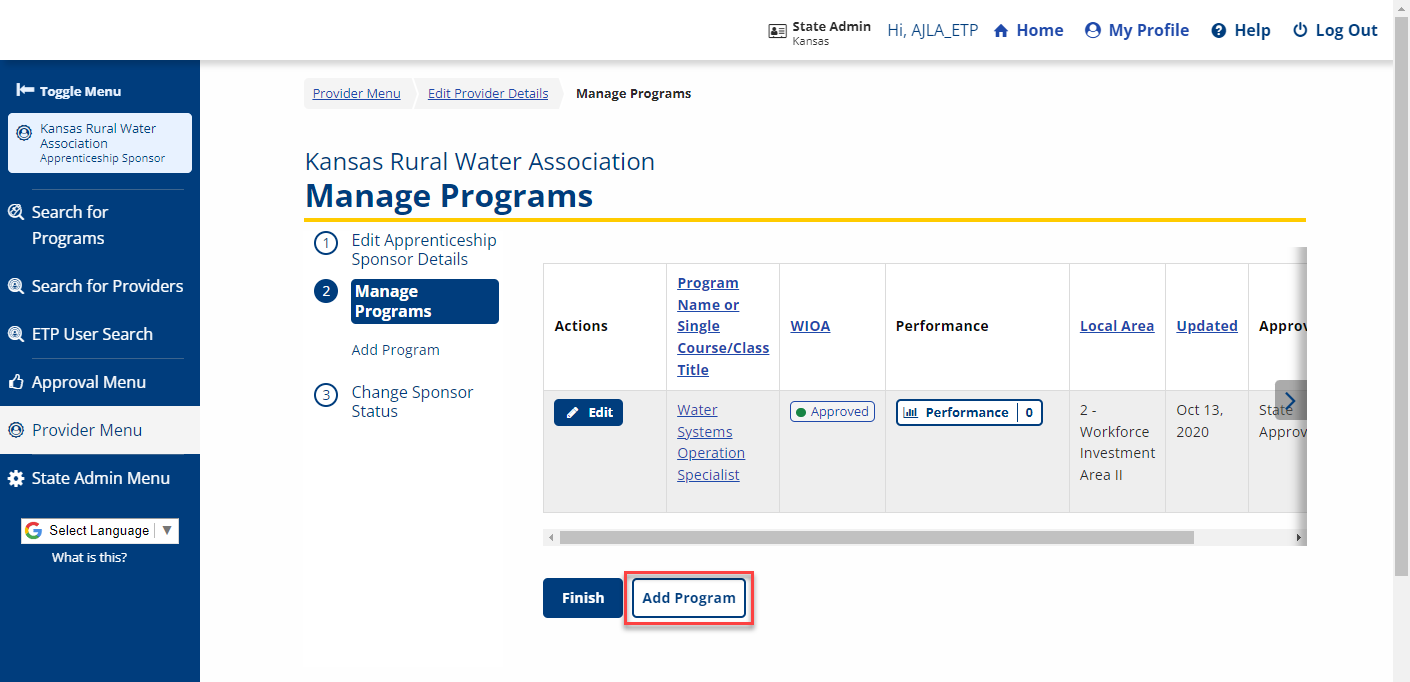Click the Help question mark icon
1410x682 pixels.
point(1218,31)
